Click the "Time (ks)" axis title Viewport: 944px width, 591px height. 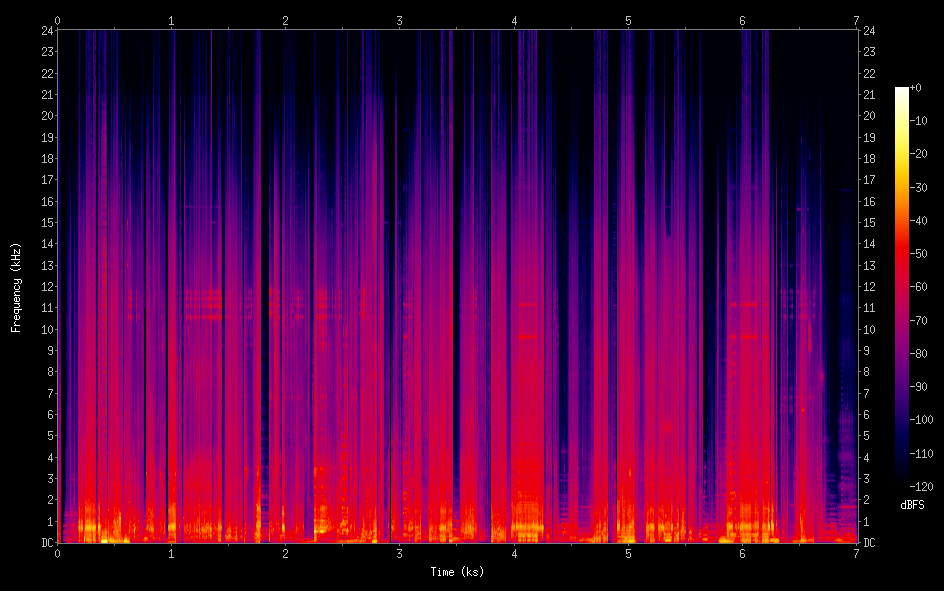457,572
